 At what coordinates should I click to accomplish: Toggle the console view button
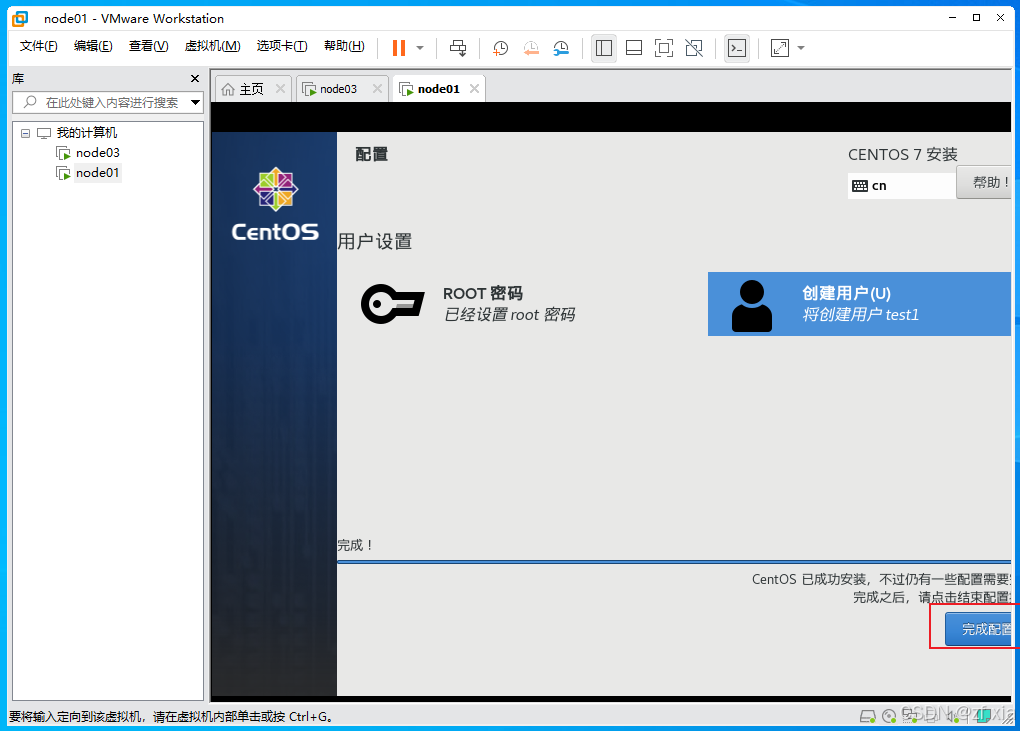(x=737, y=47)
